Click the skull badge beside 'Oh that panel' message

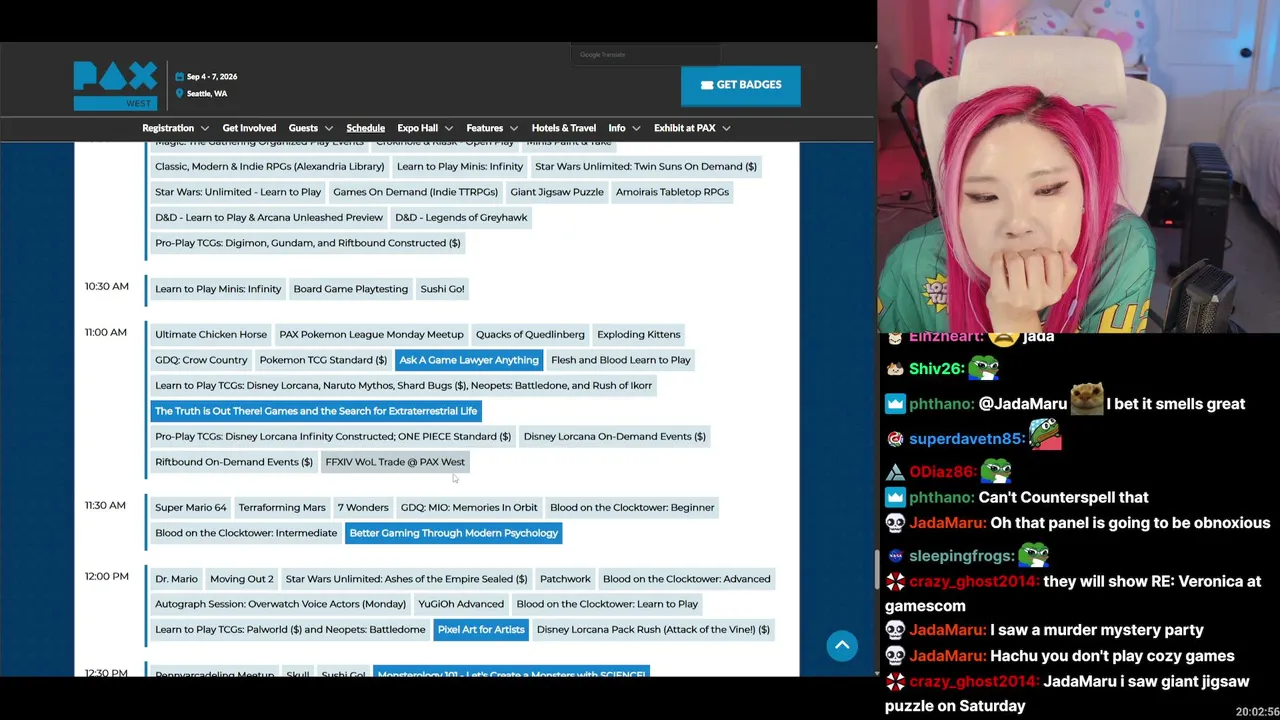(895, 523)
